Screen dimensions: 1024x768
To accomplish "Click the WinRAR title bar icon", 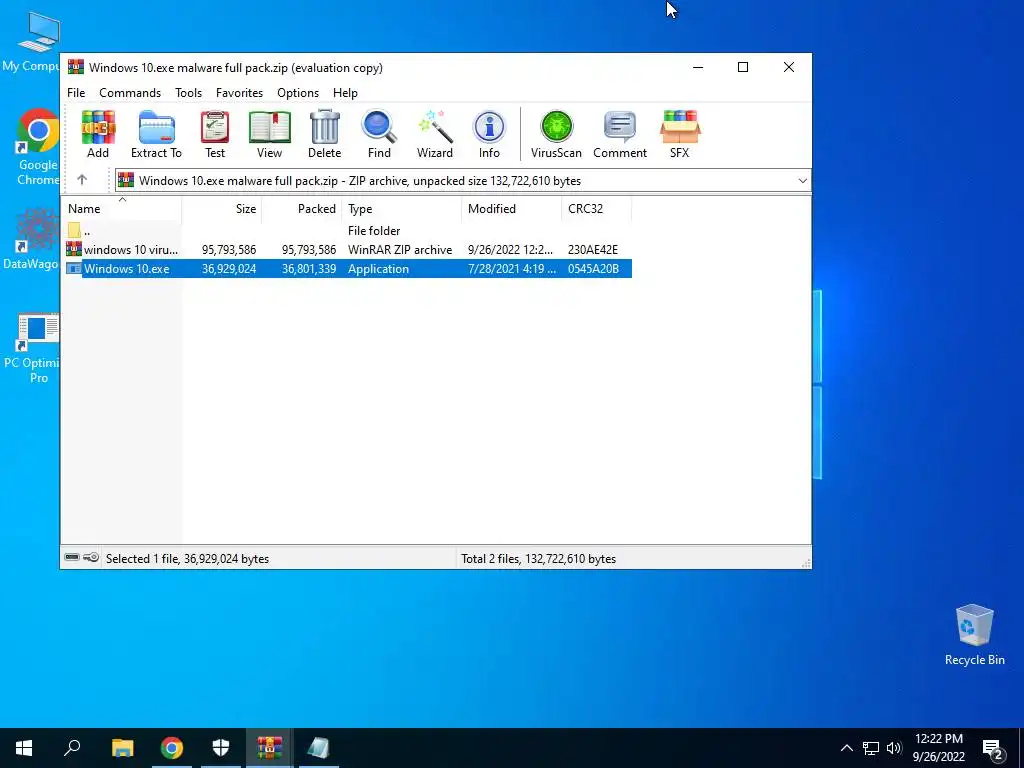I will [x=76, y=67].
